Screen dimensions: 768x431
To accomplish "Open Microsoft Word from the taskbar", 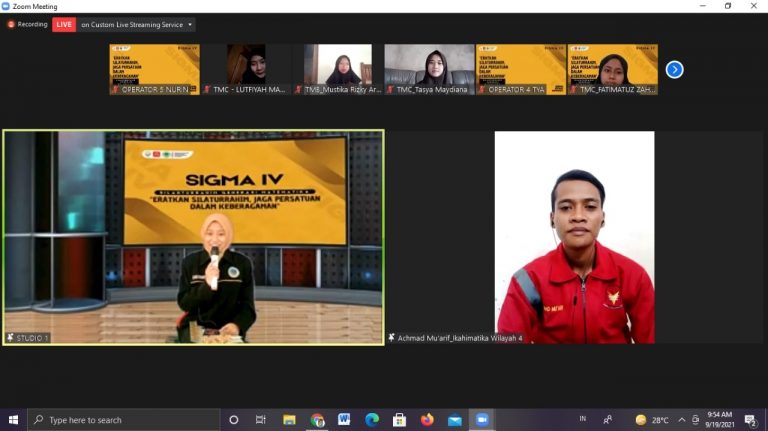I will point(344,420).
